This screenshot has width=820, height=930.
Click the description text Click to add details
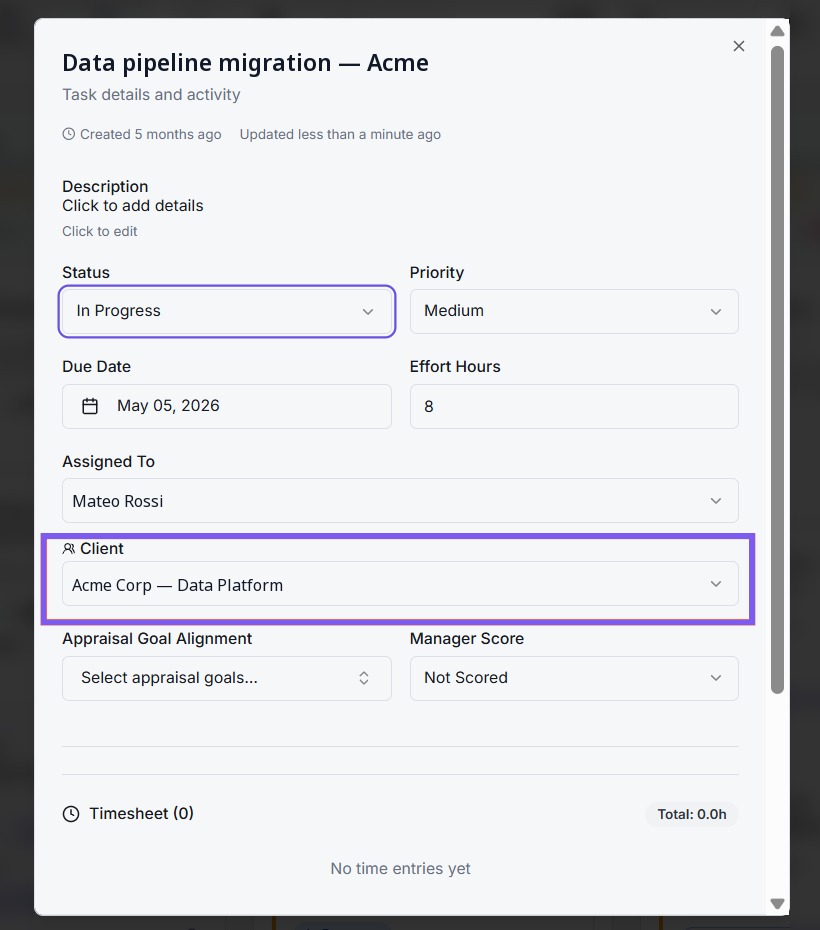pos(133,206)
